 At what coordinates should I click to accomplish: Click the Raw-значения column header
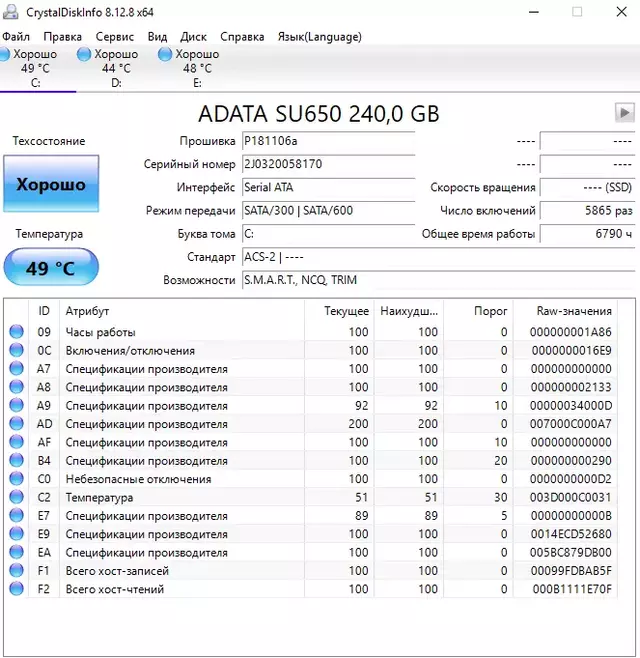[565, 311]
